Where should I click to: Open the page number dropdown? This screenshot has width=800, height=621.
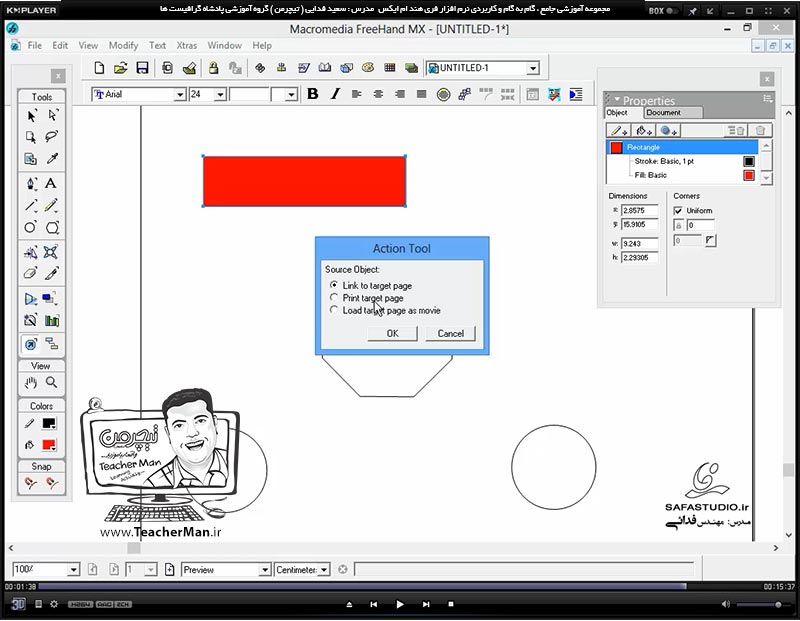(151, 569)
